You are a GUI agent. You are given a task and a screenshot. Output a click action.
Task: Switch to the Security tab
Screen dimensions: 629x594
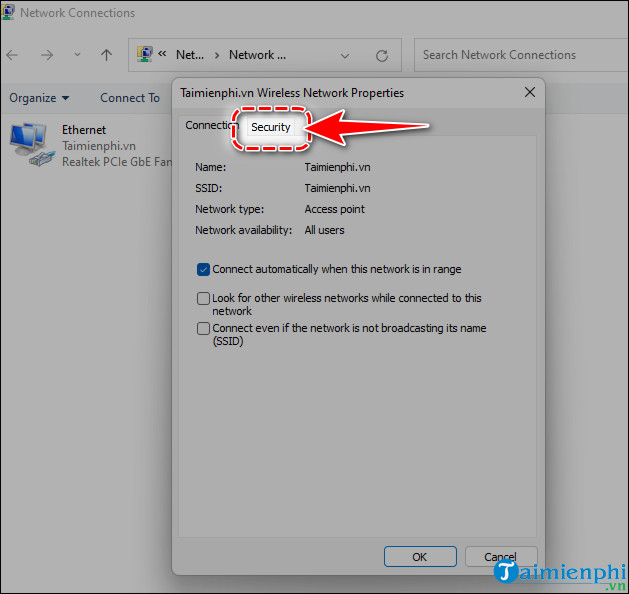pos(270,128)
